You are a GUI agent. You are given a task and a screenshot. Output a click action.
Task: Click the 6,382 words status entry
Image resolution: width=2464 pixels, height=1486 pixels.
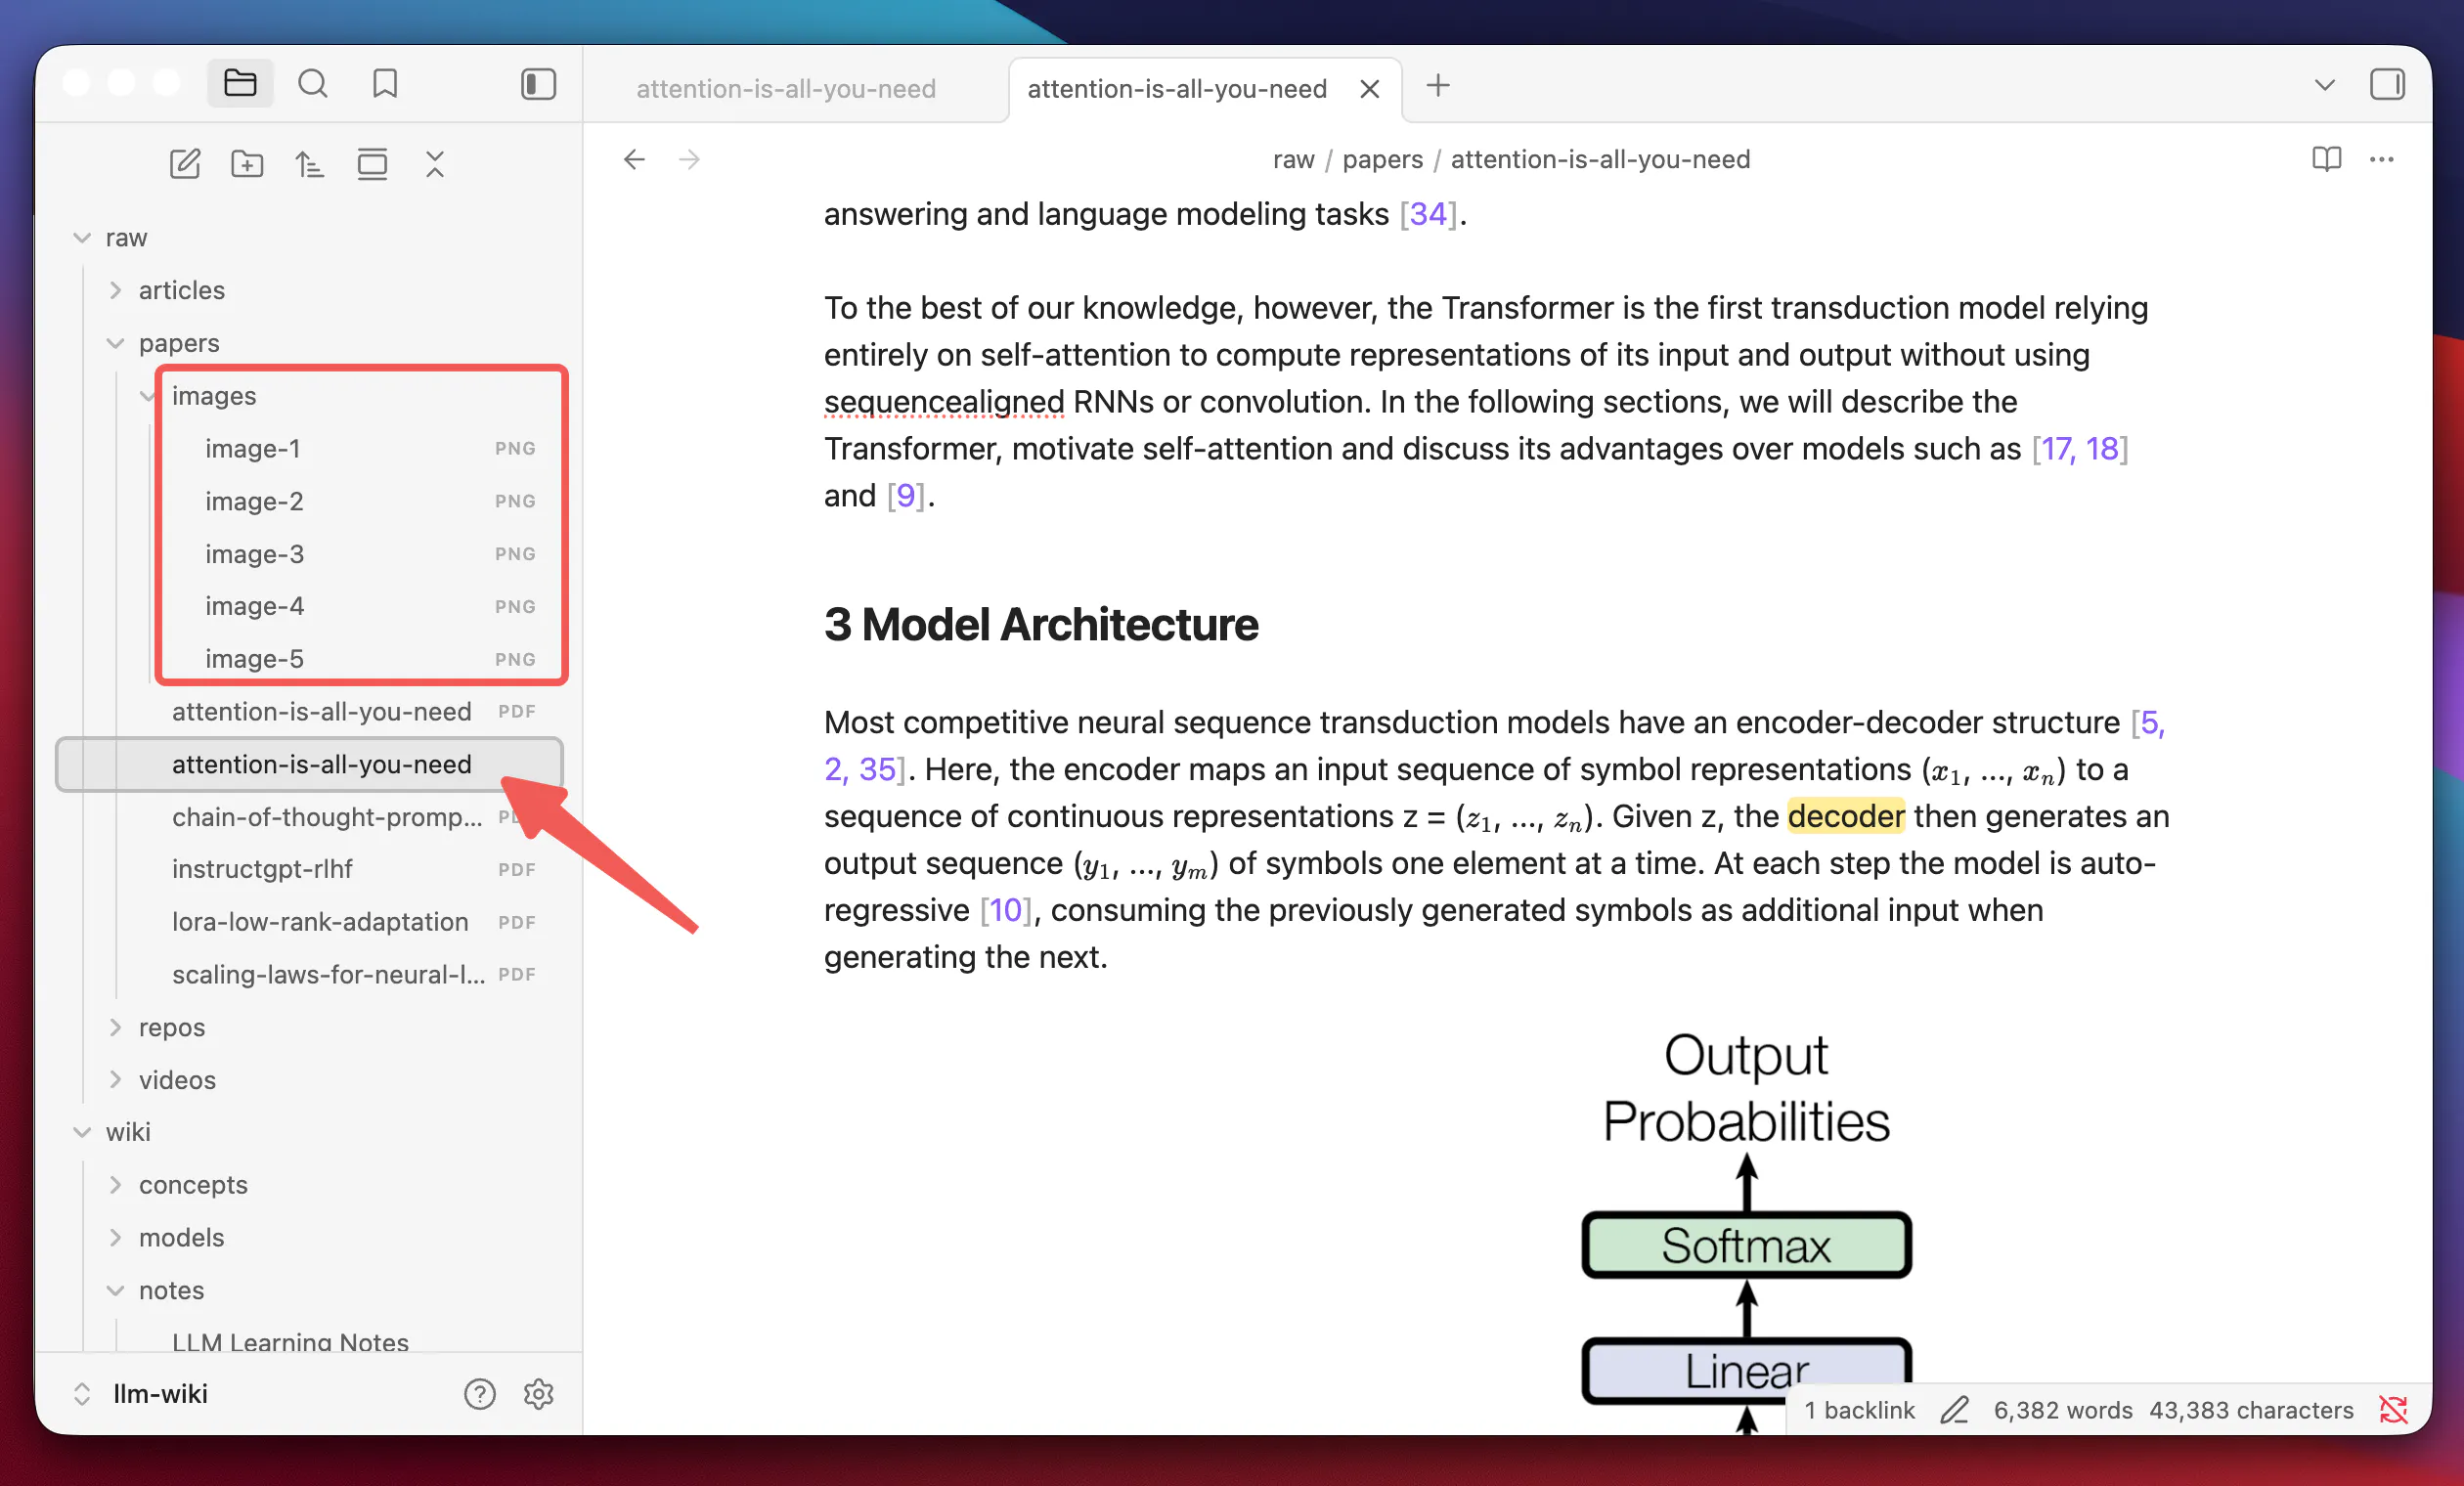[2062, 1410]
